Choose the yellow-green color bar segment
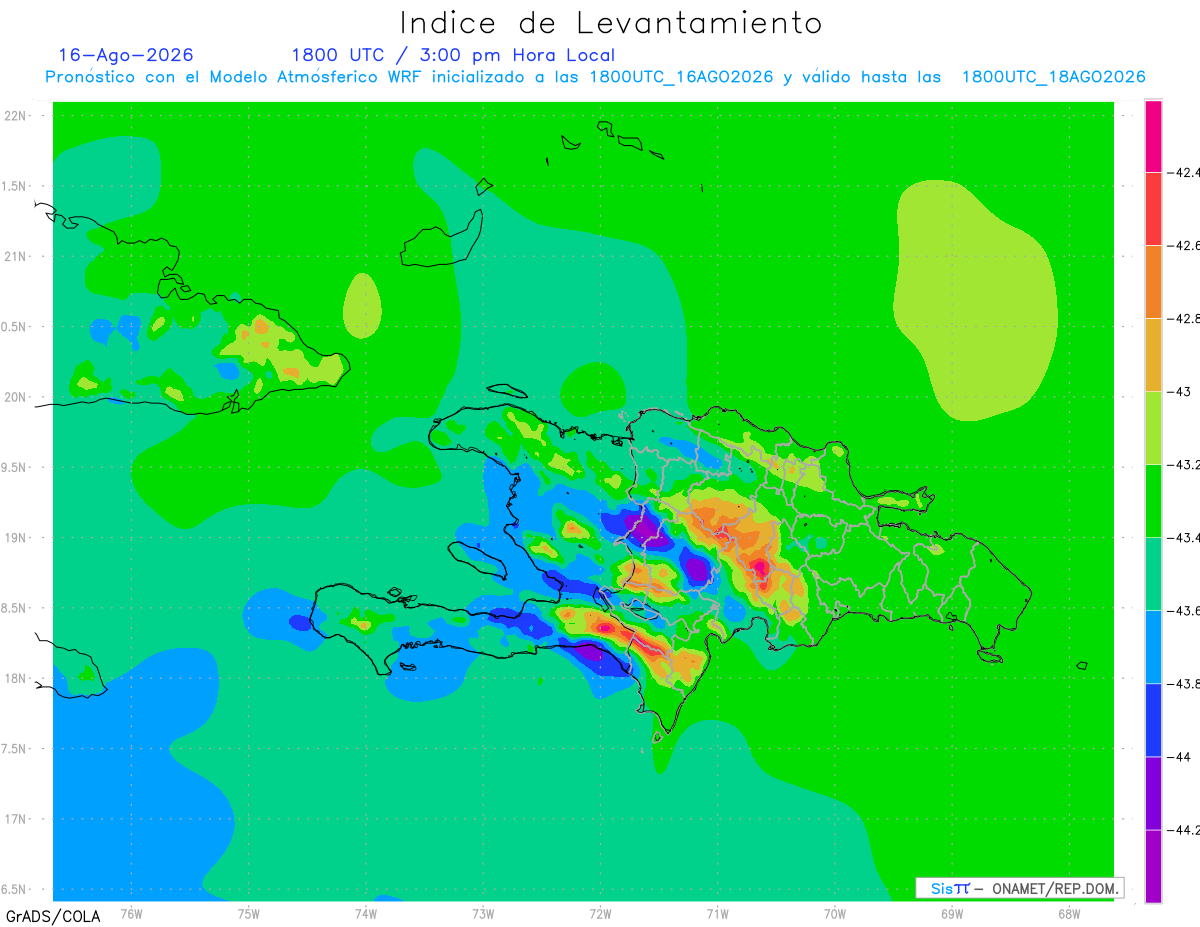Image resolution: width=1200 pixels, height=927 pixels. (1153, 428)
